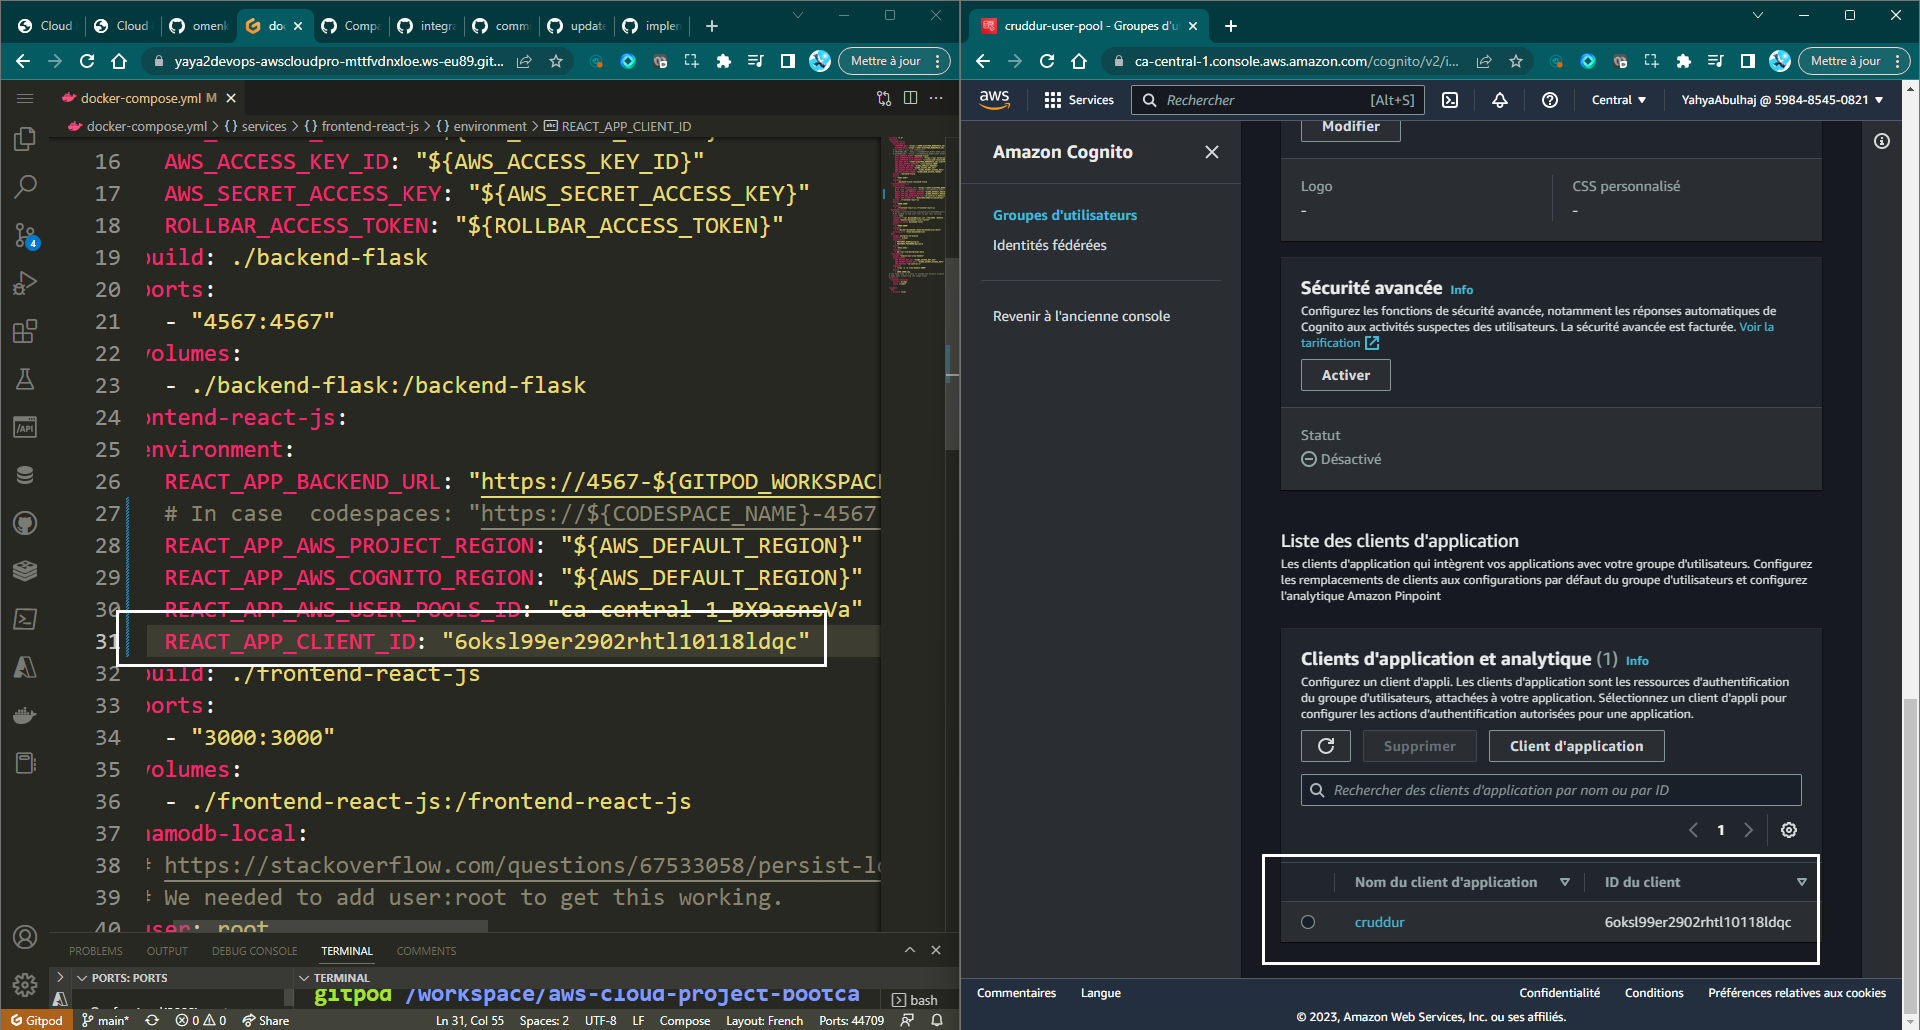Click the Modifier button
The height and width of the screenshot is (1030, 1920).
pos(1351,128)
